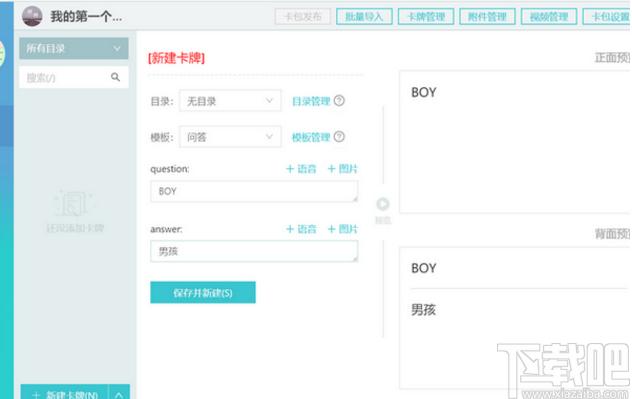The image size is (632, 399).
Task: Click the 保存并新建(S) button
Action: click(x=203, y=292)
